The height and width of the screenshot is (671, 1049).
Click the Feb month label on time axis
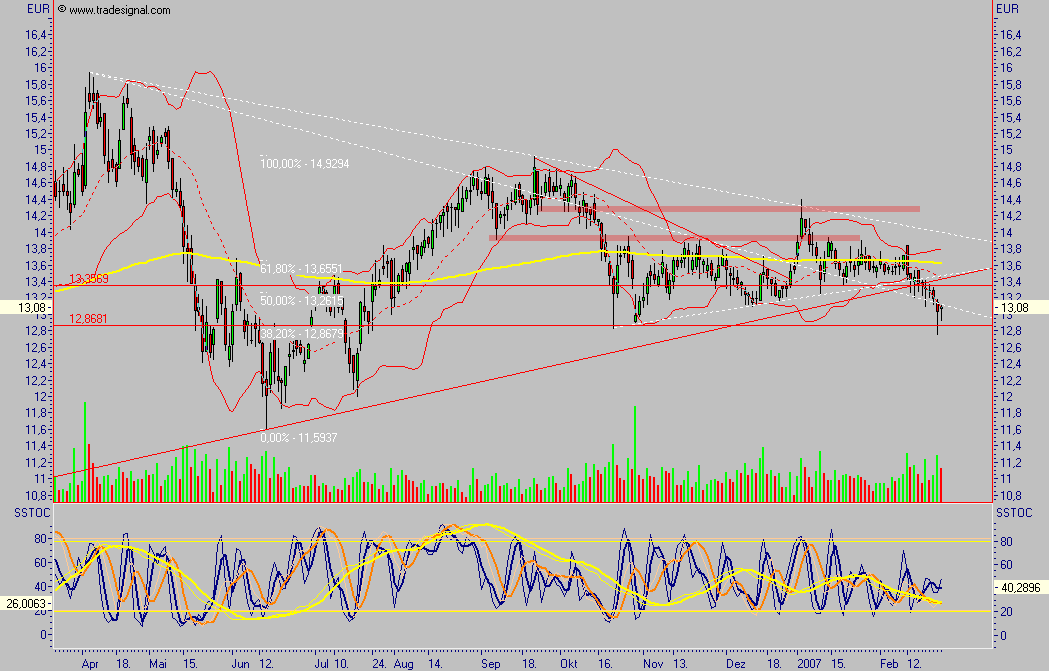point(889,664)
